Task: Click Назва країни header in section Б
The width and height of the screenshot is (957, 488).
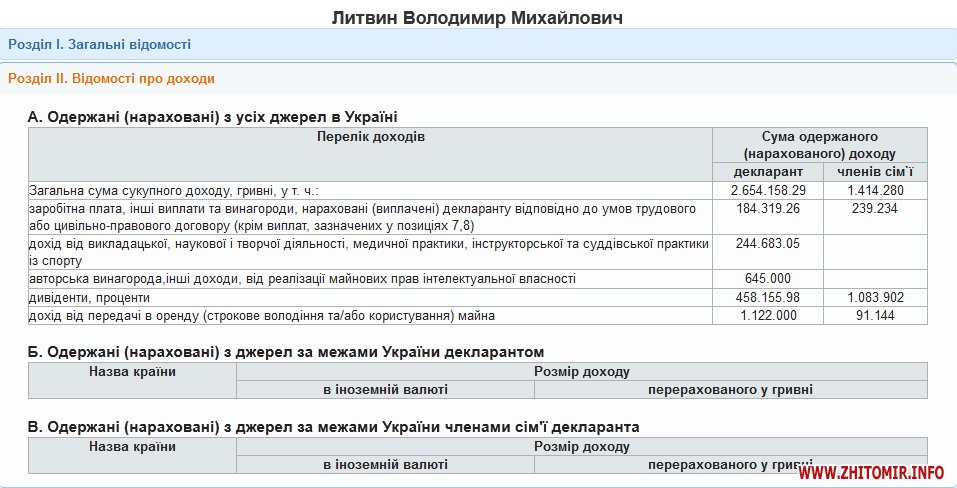Action: (132, 372)
